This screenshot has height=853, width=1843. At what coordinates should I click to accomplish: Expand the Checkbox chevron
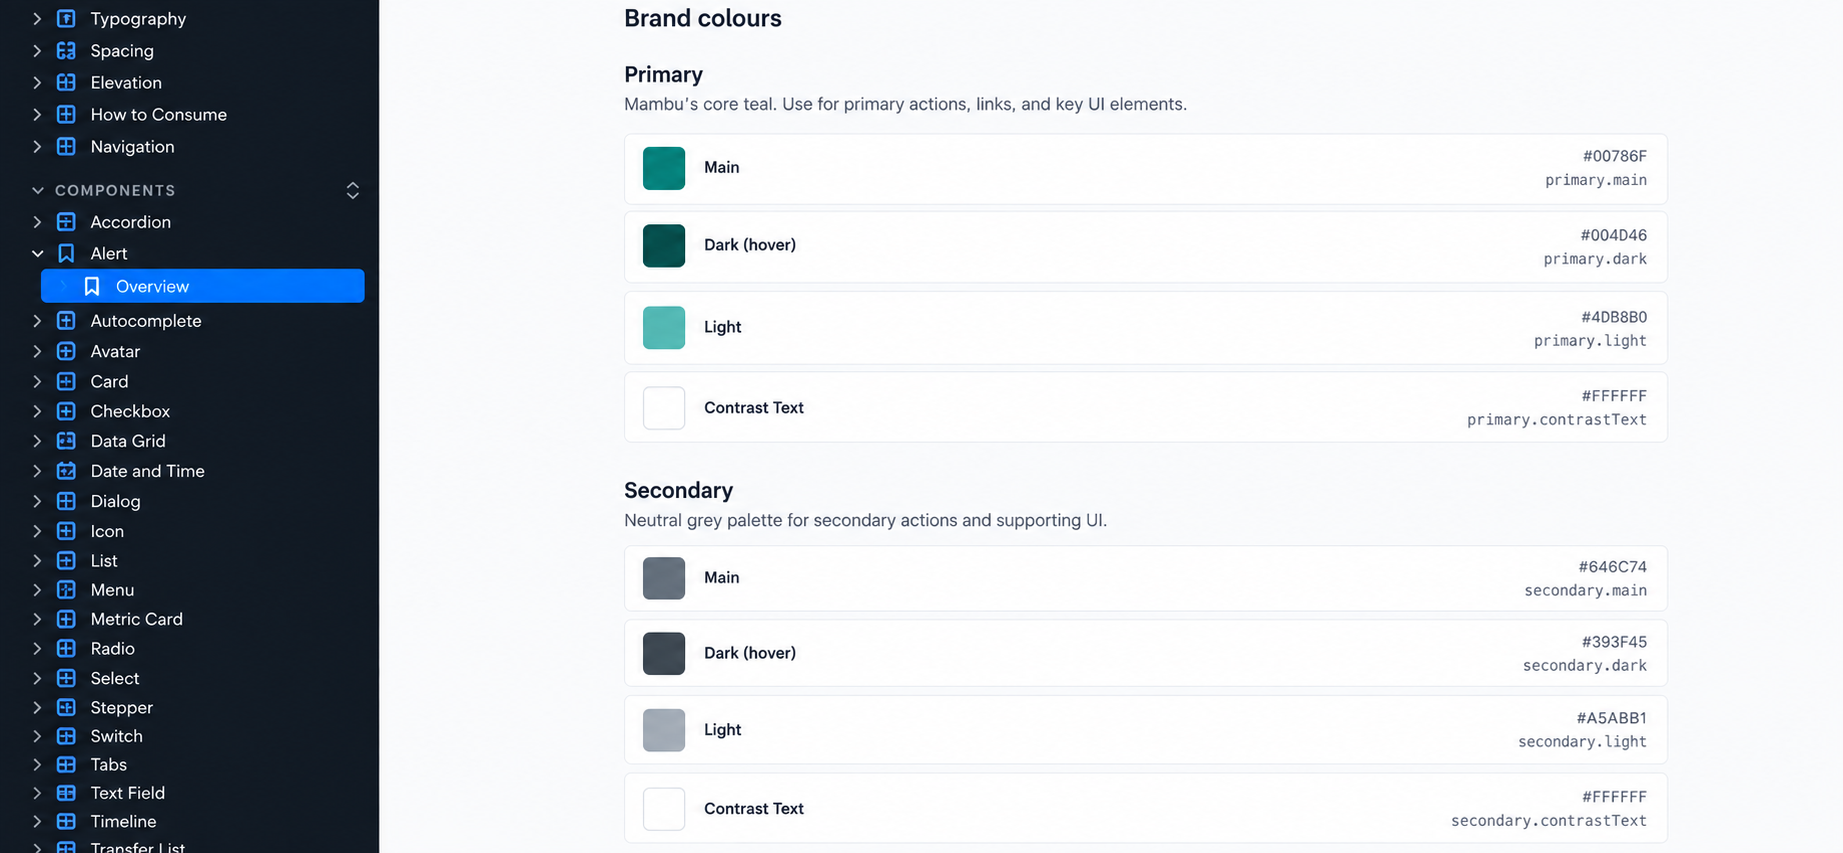[x=38, y=412]
